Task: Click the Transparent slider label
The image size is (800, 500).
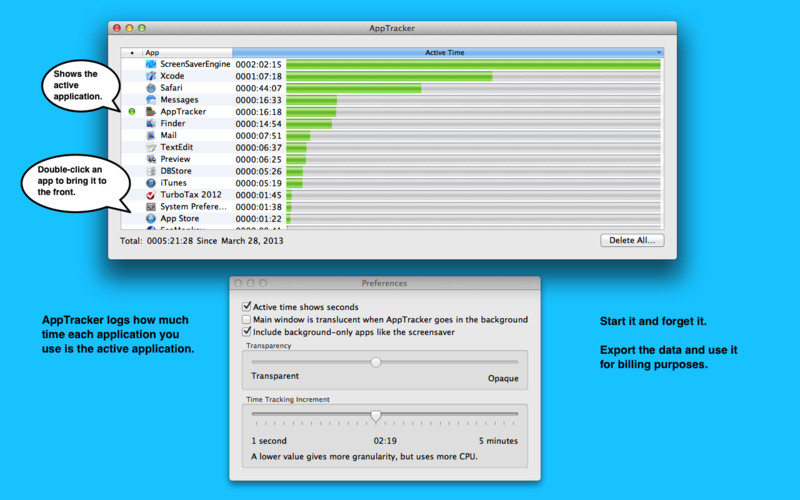Action: [x=275, y=376]
